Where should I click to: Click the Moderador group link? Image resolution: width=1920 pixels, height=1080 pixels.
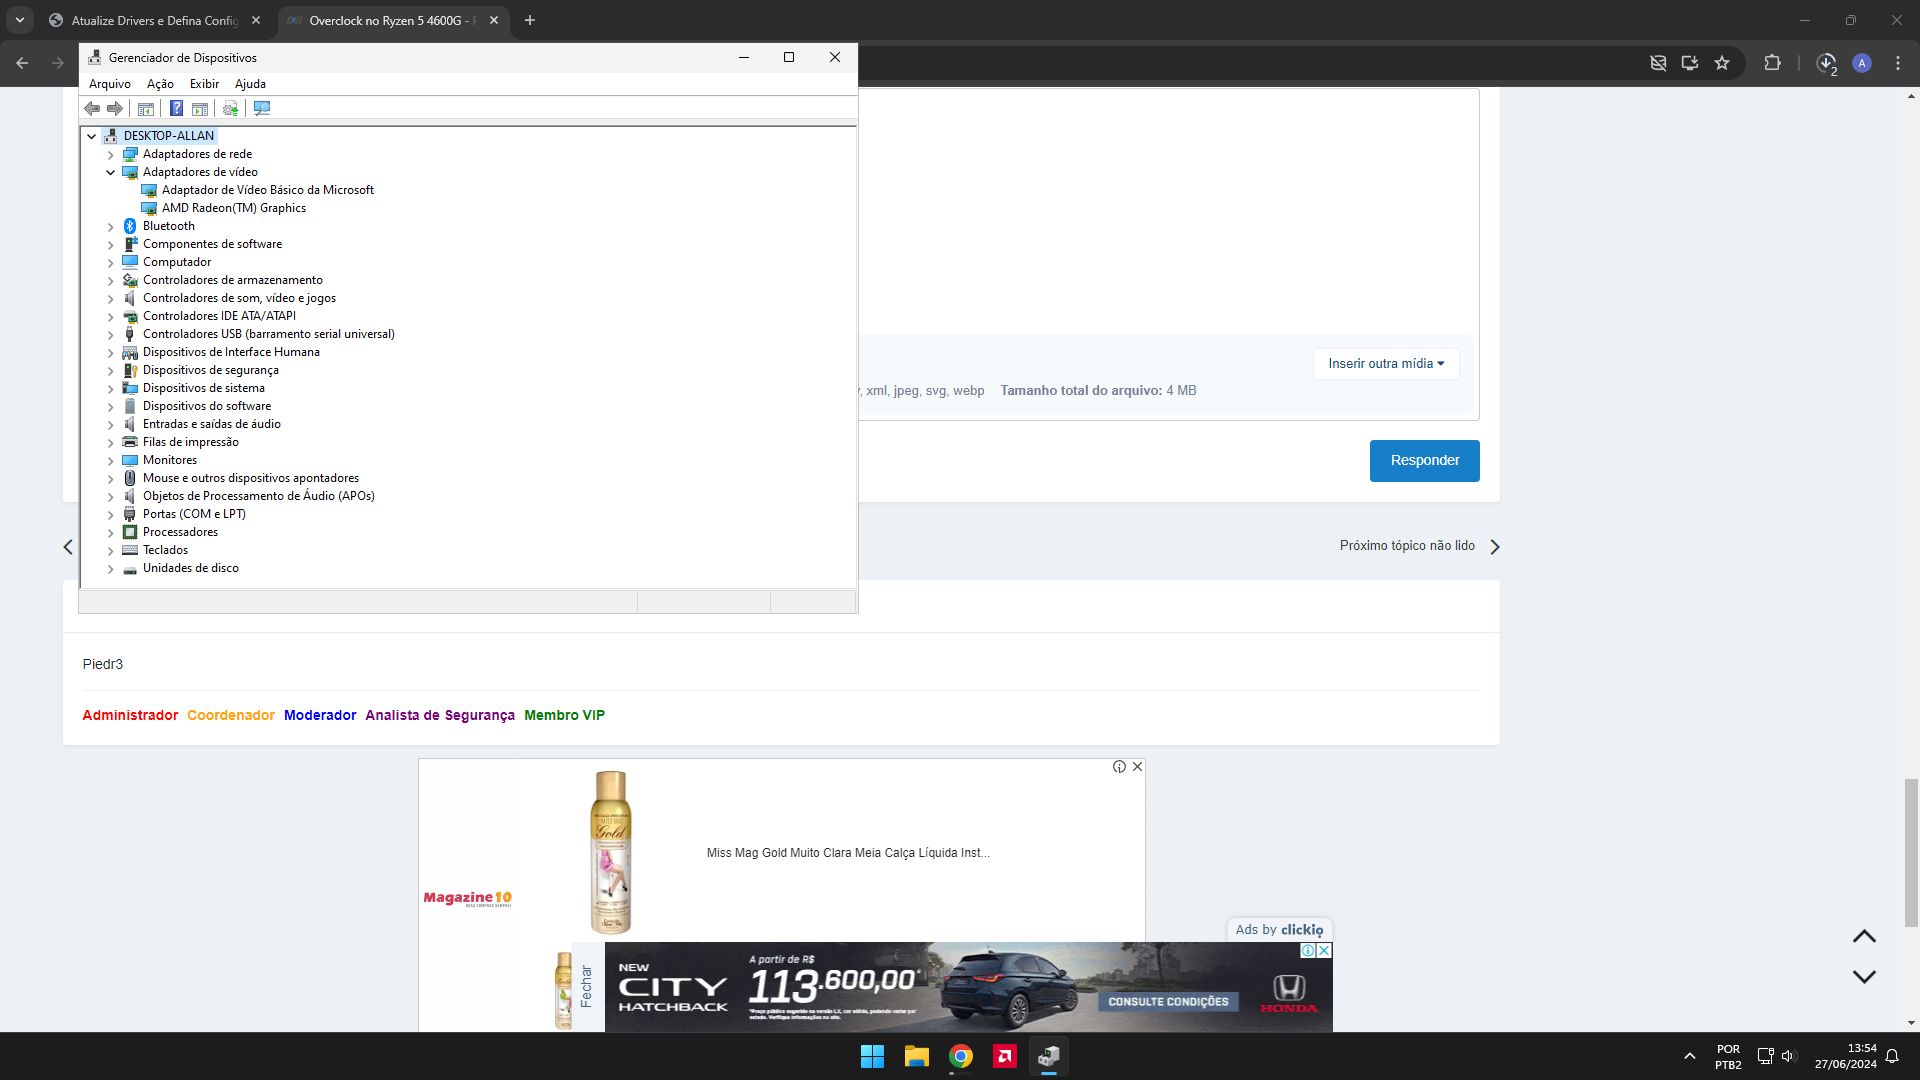(320, 715)
